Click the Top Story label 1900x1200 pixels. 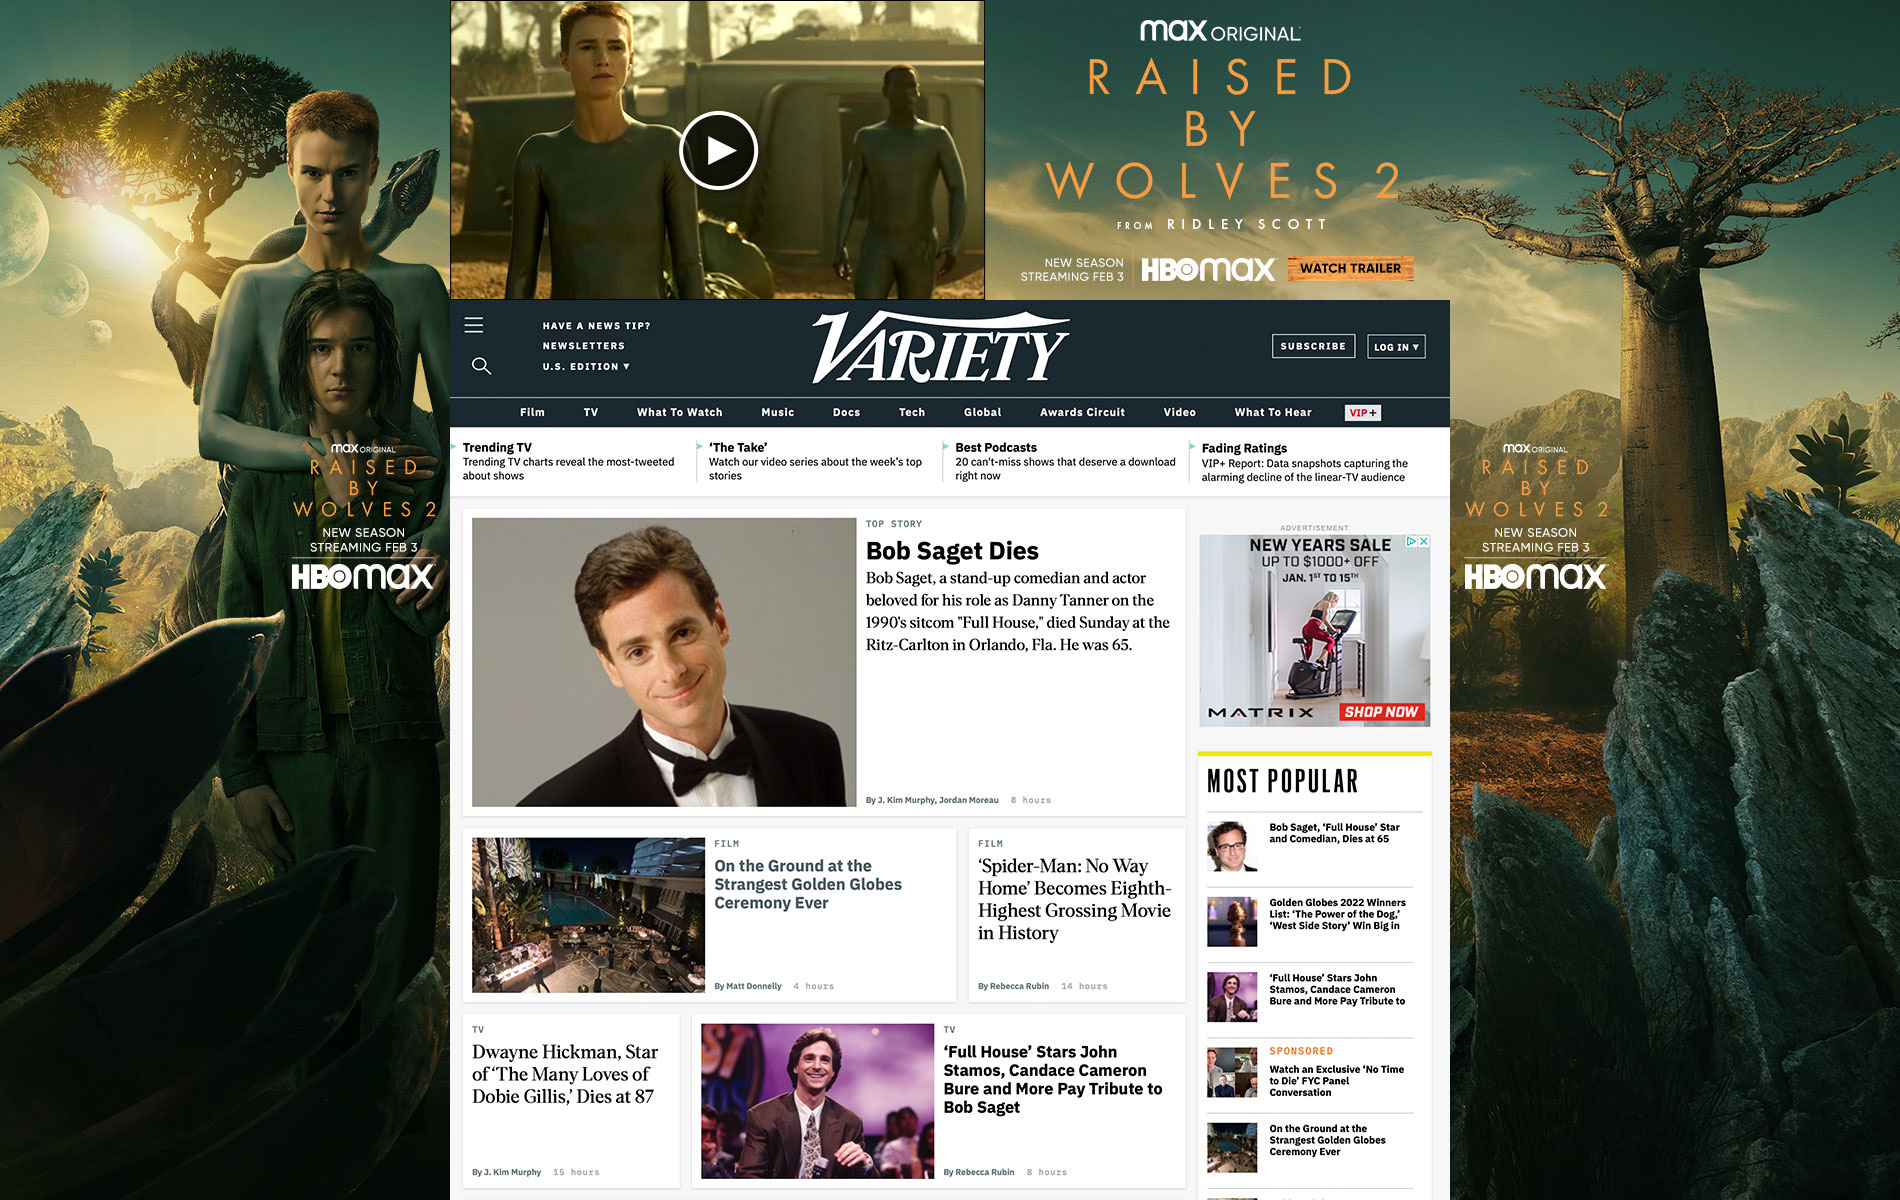(894, 524)
